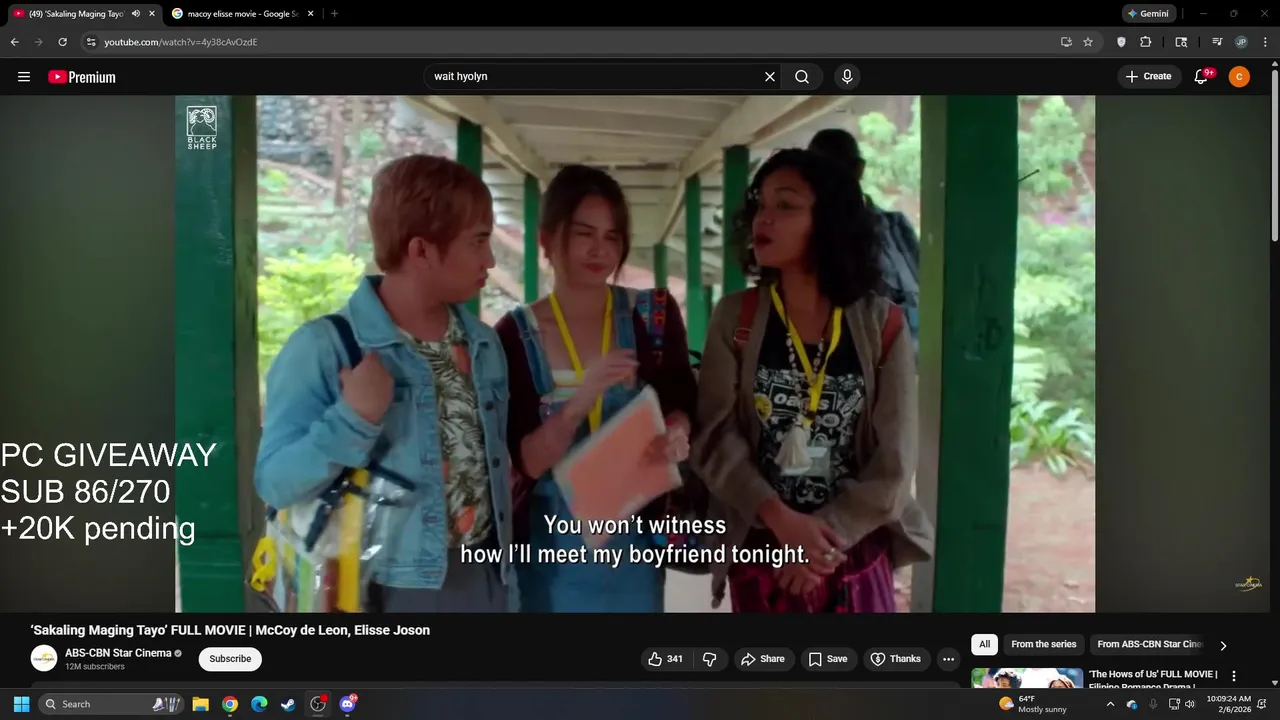
Task: Open the shield extension icon in toolbar
Action: click(1121, 42)
